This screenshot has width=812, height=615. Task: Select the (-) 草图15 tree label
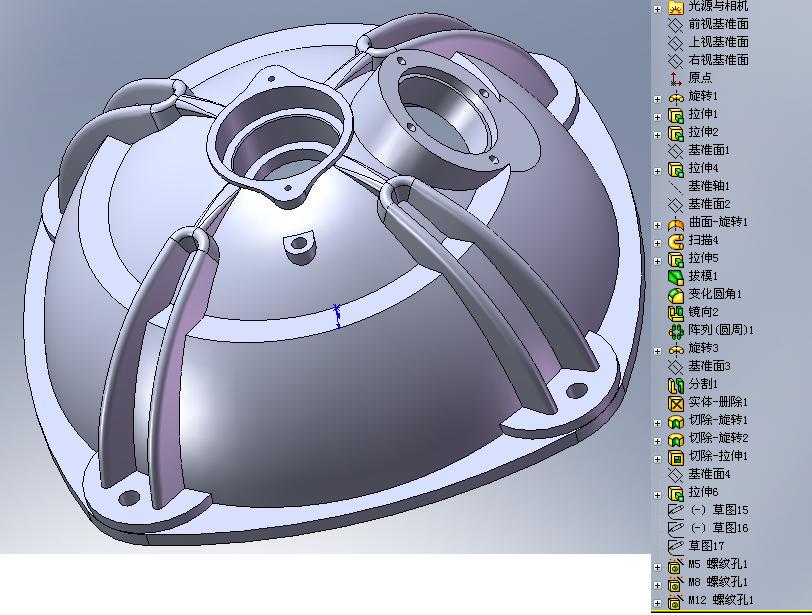tap(719, 510)
